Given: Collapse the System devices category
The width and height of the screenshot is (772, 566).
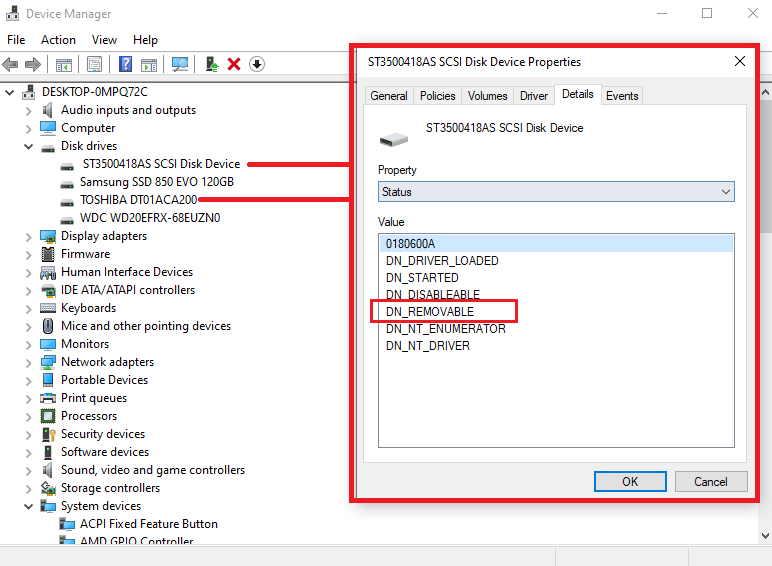Looking at the screenshot, I should pyautogui.click(x=29, y=506).
